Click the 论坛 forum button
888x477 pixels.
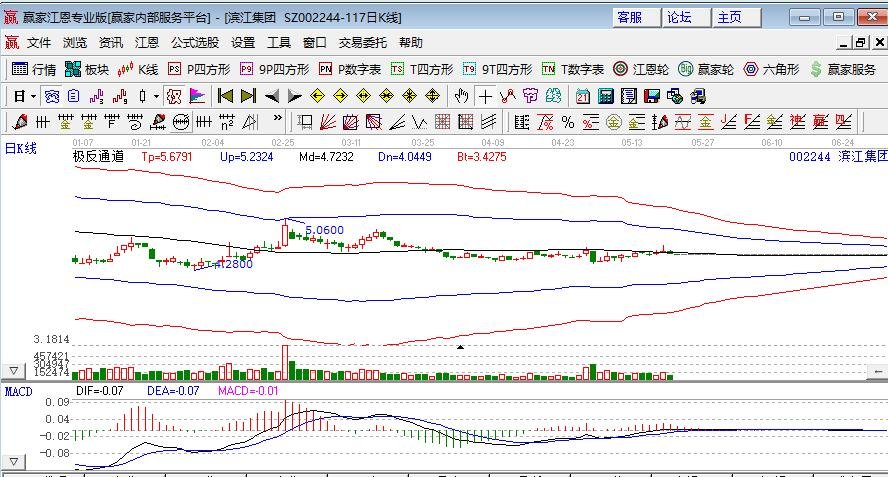point(686,17)
